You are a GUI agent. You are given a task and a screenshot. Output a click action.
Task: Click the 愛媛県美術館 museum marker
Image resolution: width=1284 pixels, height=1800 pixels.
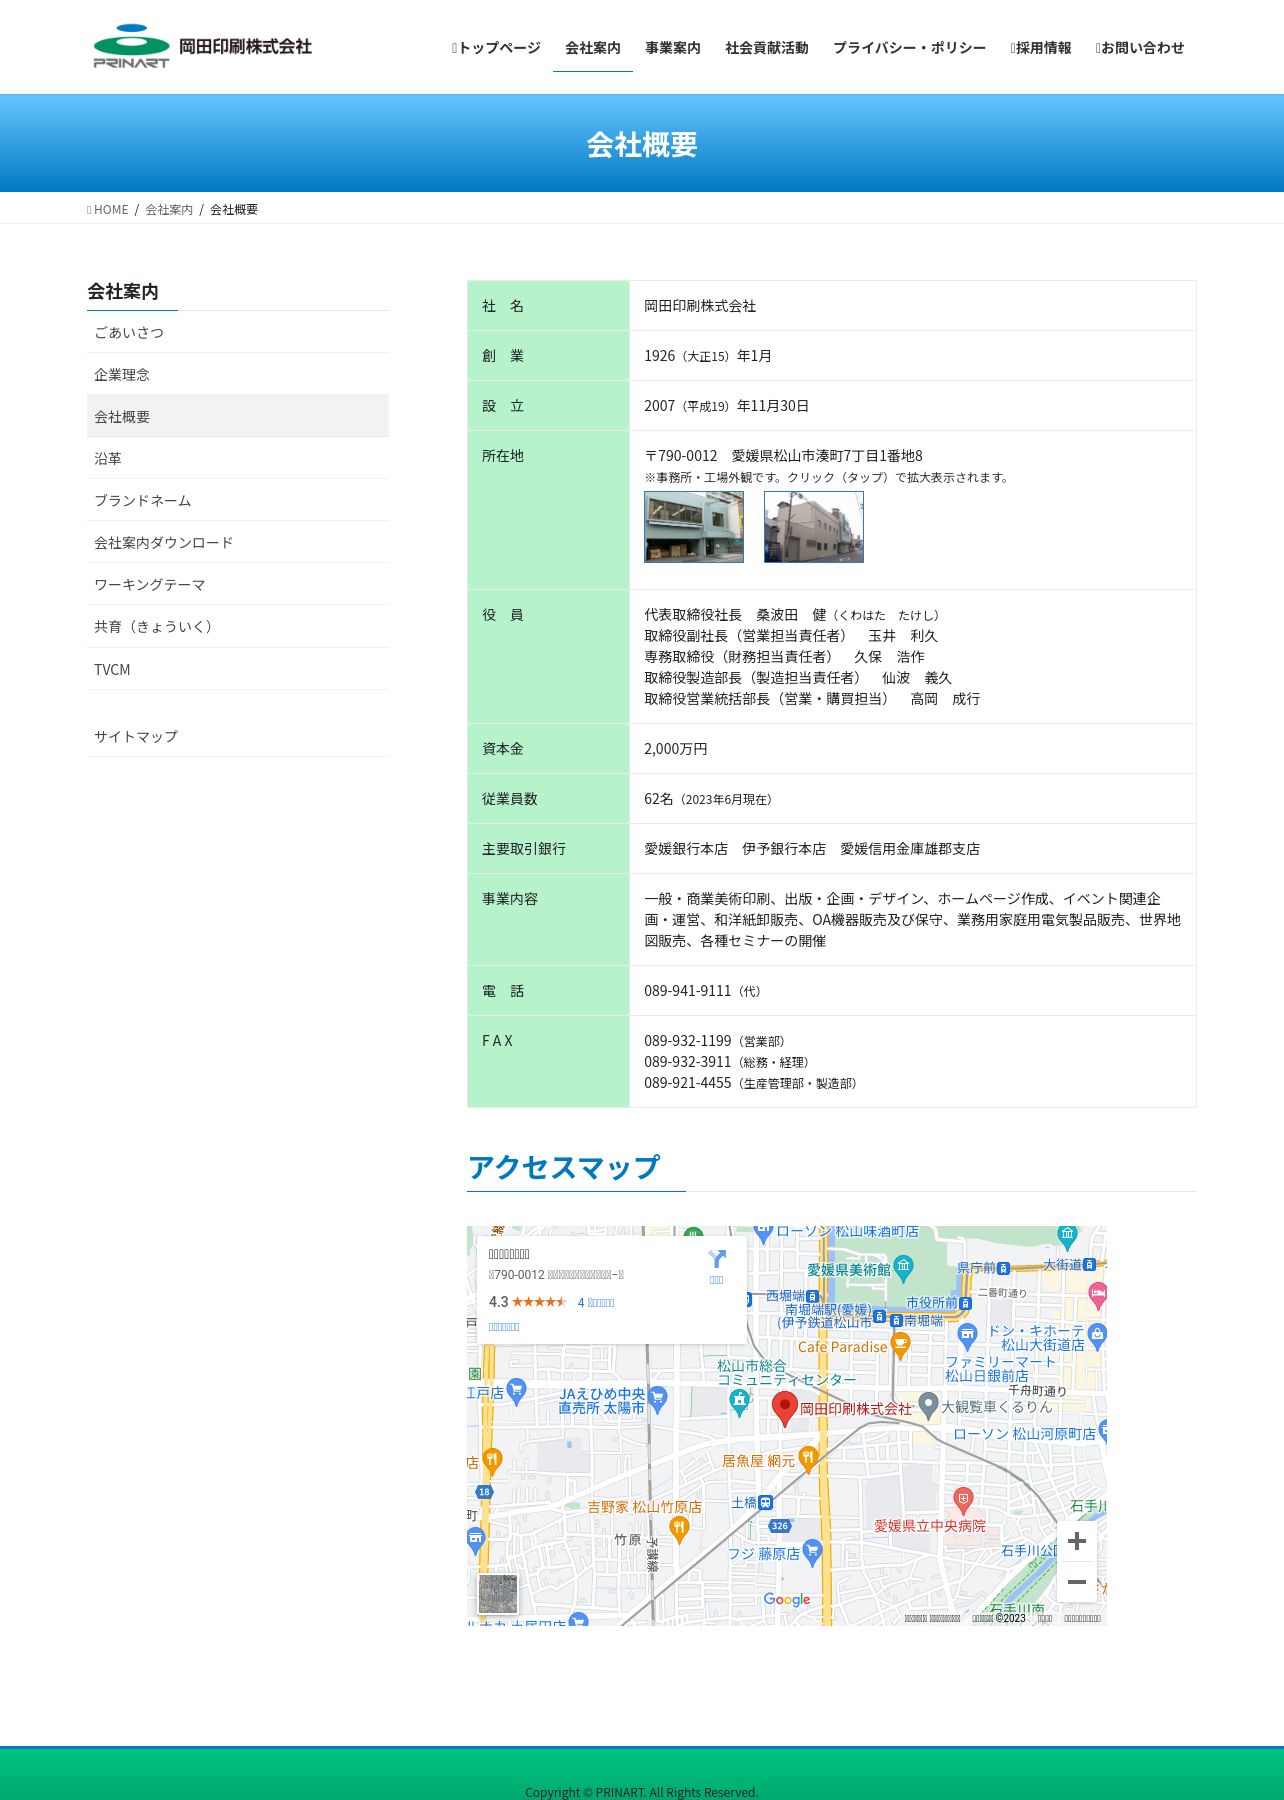click(904, 1268)
